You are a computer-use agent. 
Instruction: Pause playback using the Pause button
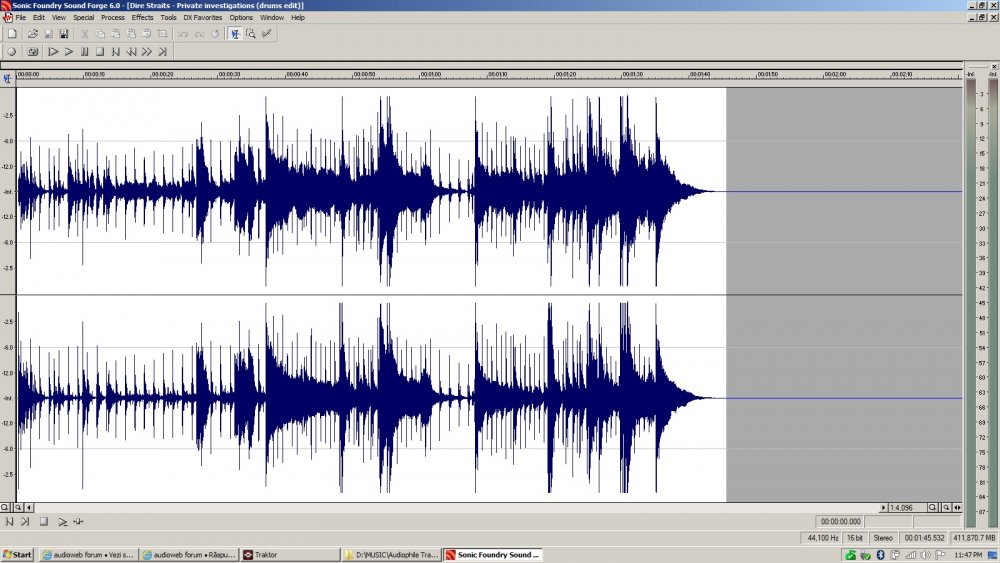(84, 52)
